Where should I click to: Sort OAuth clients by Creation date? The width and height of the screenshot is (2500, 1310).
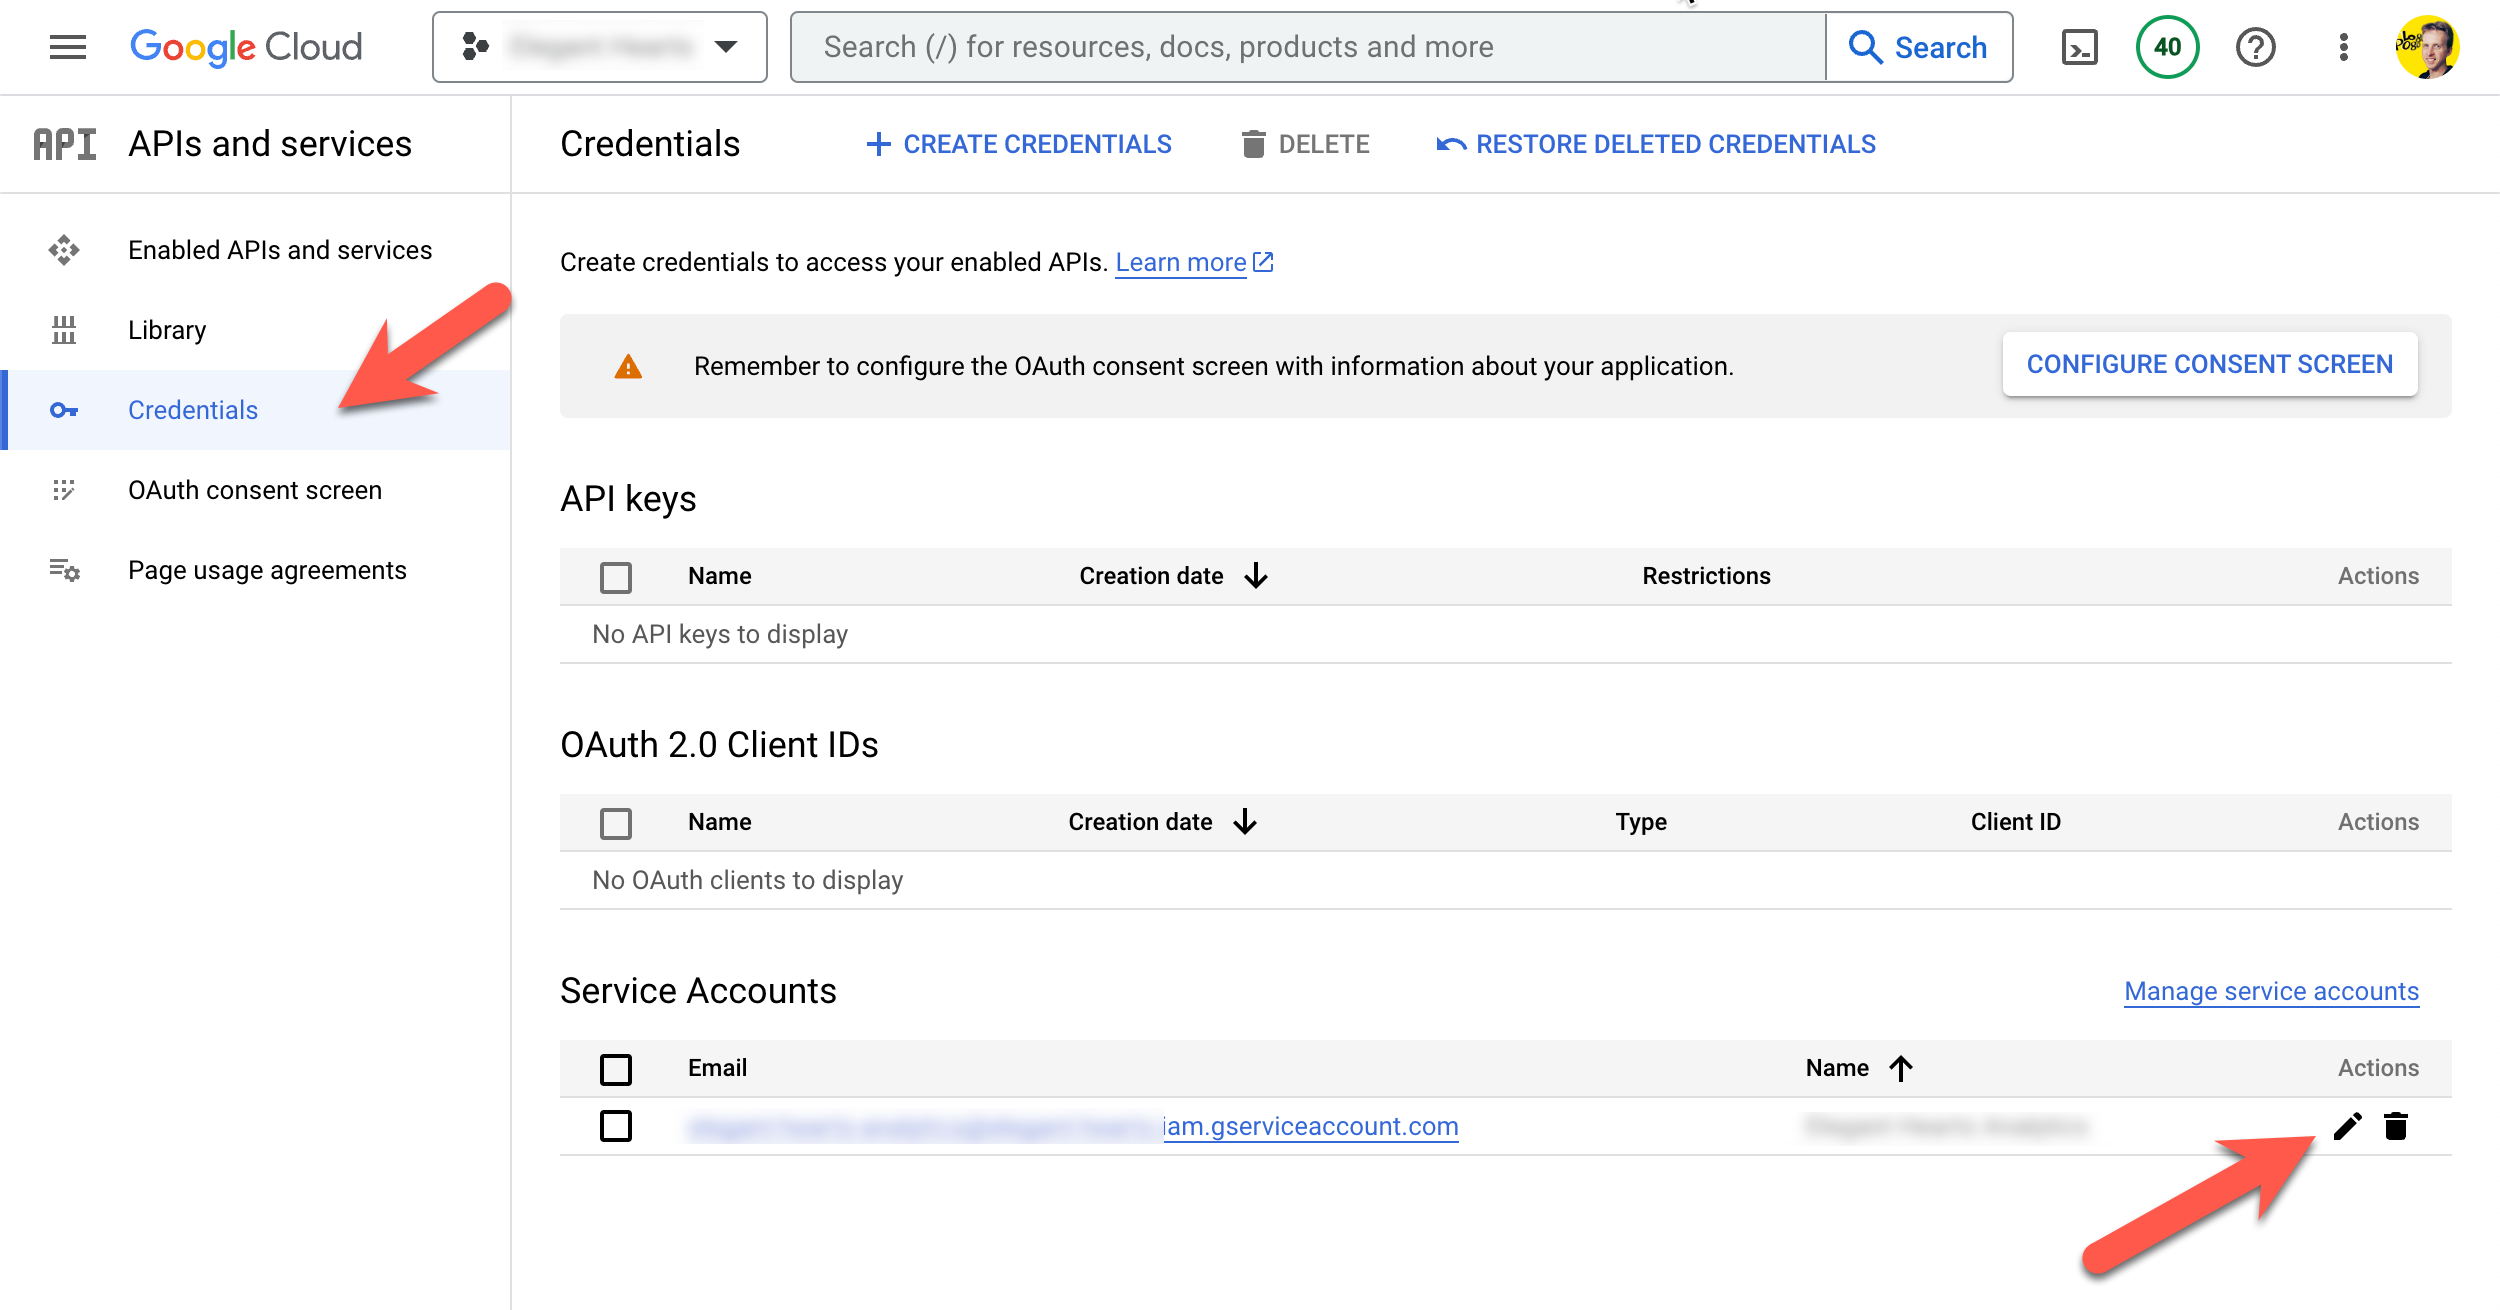click(1162, 822)
